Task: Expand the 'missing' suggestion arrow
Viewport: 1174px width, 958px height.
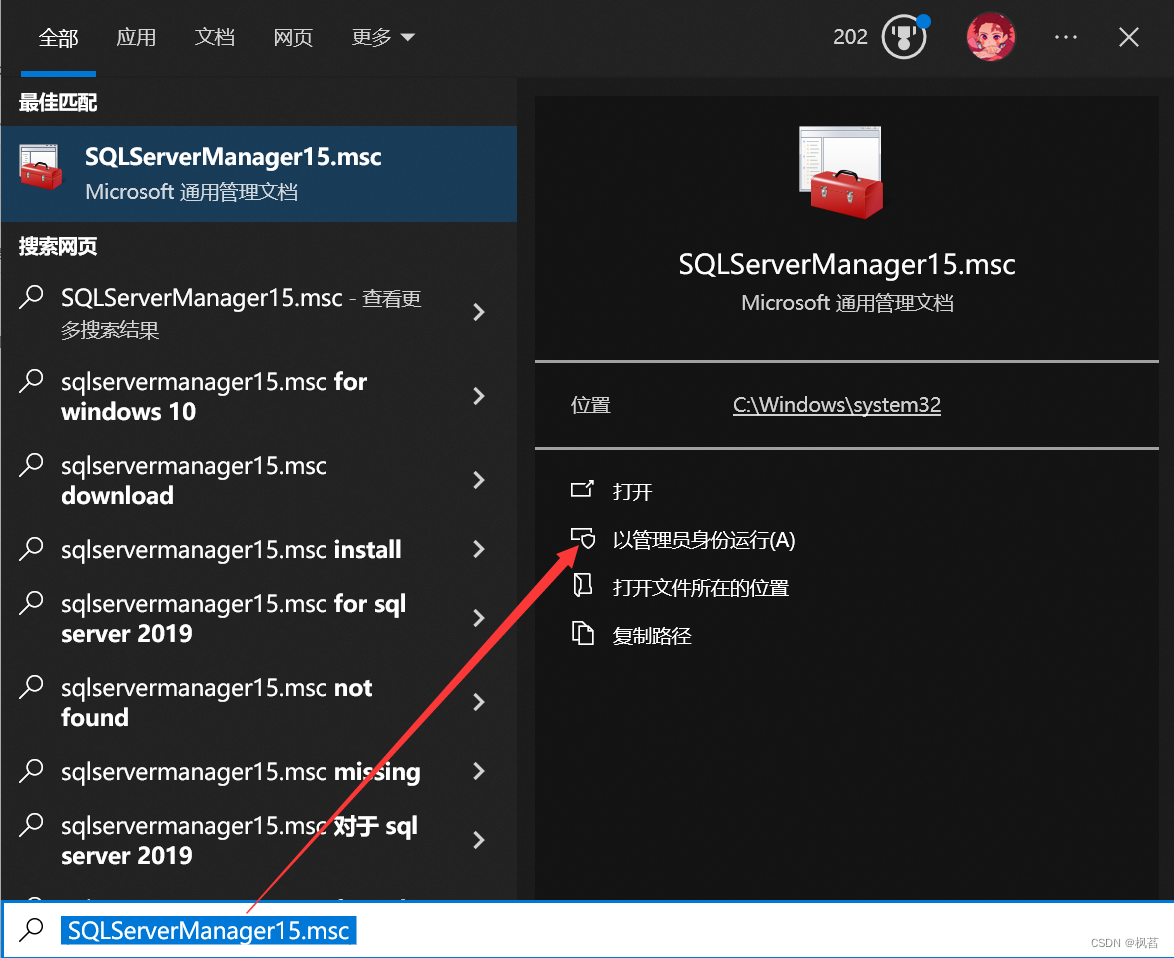Action: point(479,771)
